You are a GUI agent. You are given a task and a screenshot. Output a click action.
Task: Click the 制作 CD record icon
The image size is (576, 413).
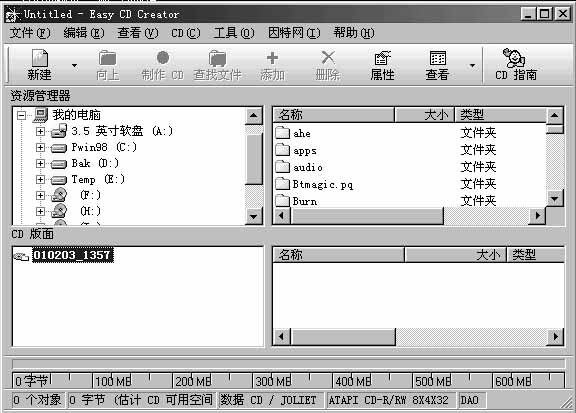pyautogui.click(x=163, y=58)
